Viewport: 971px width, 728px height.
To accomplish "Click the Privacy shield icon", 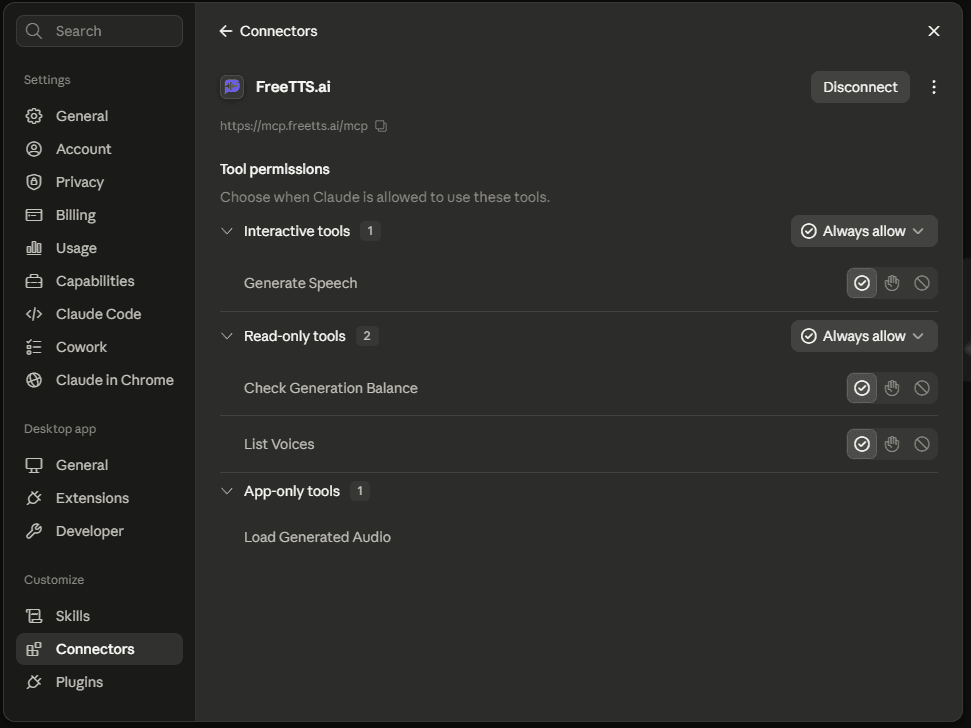I will point(34,182).
